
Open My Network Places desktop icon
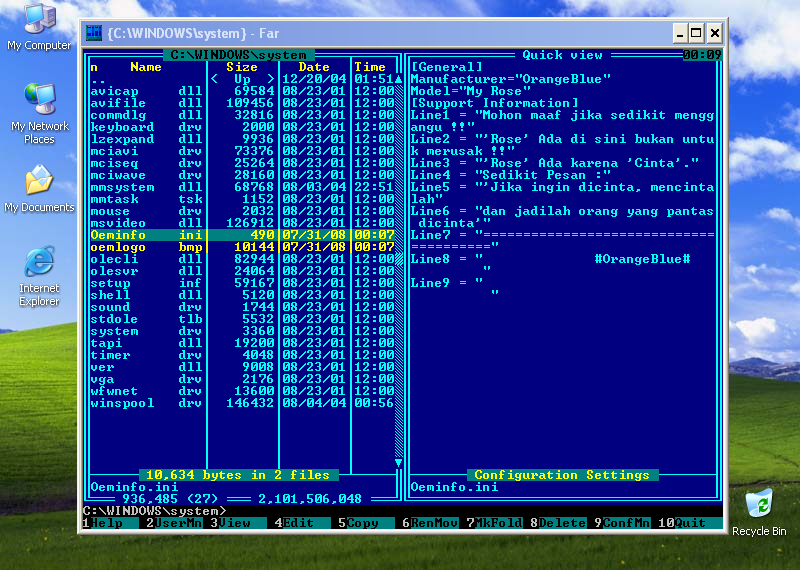tap(39, 113)
